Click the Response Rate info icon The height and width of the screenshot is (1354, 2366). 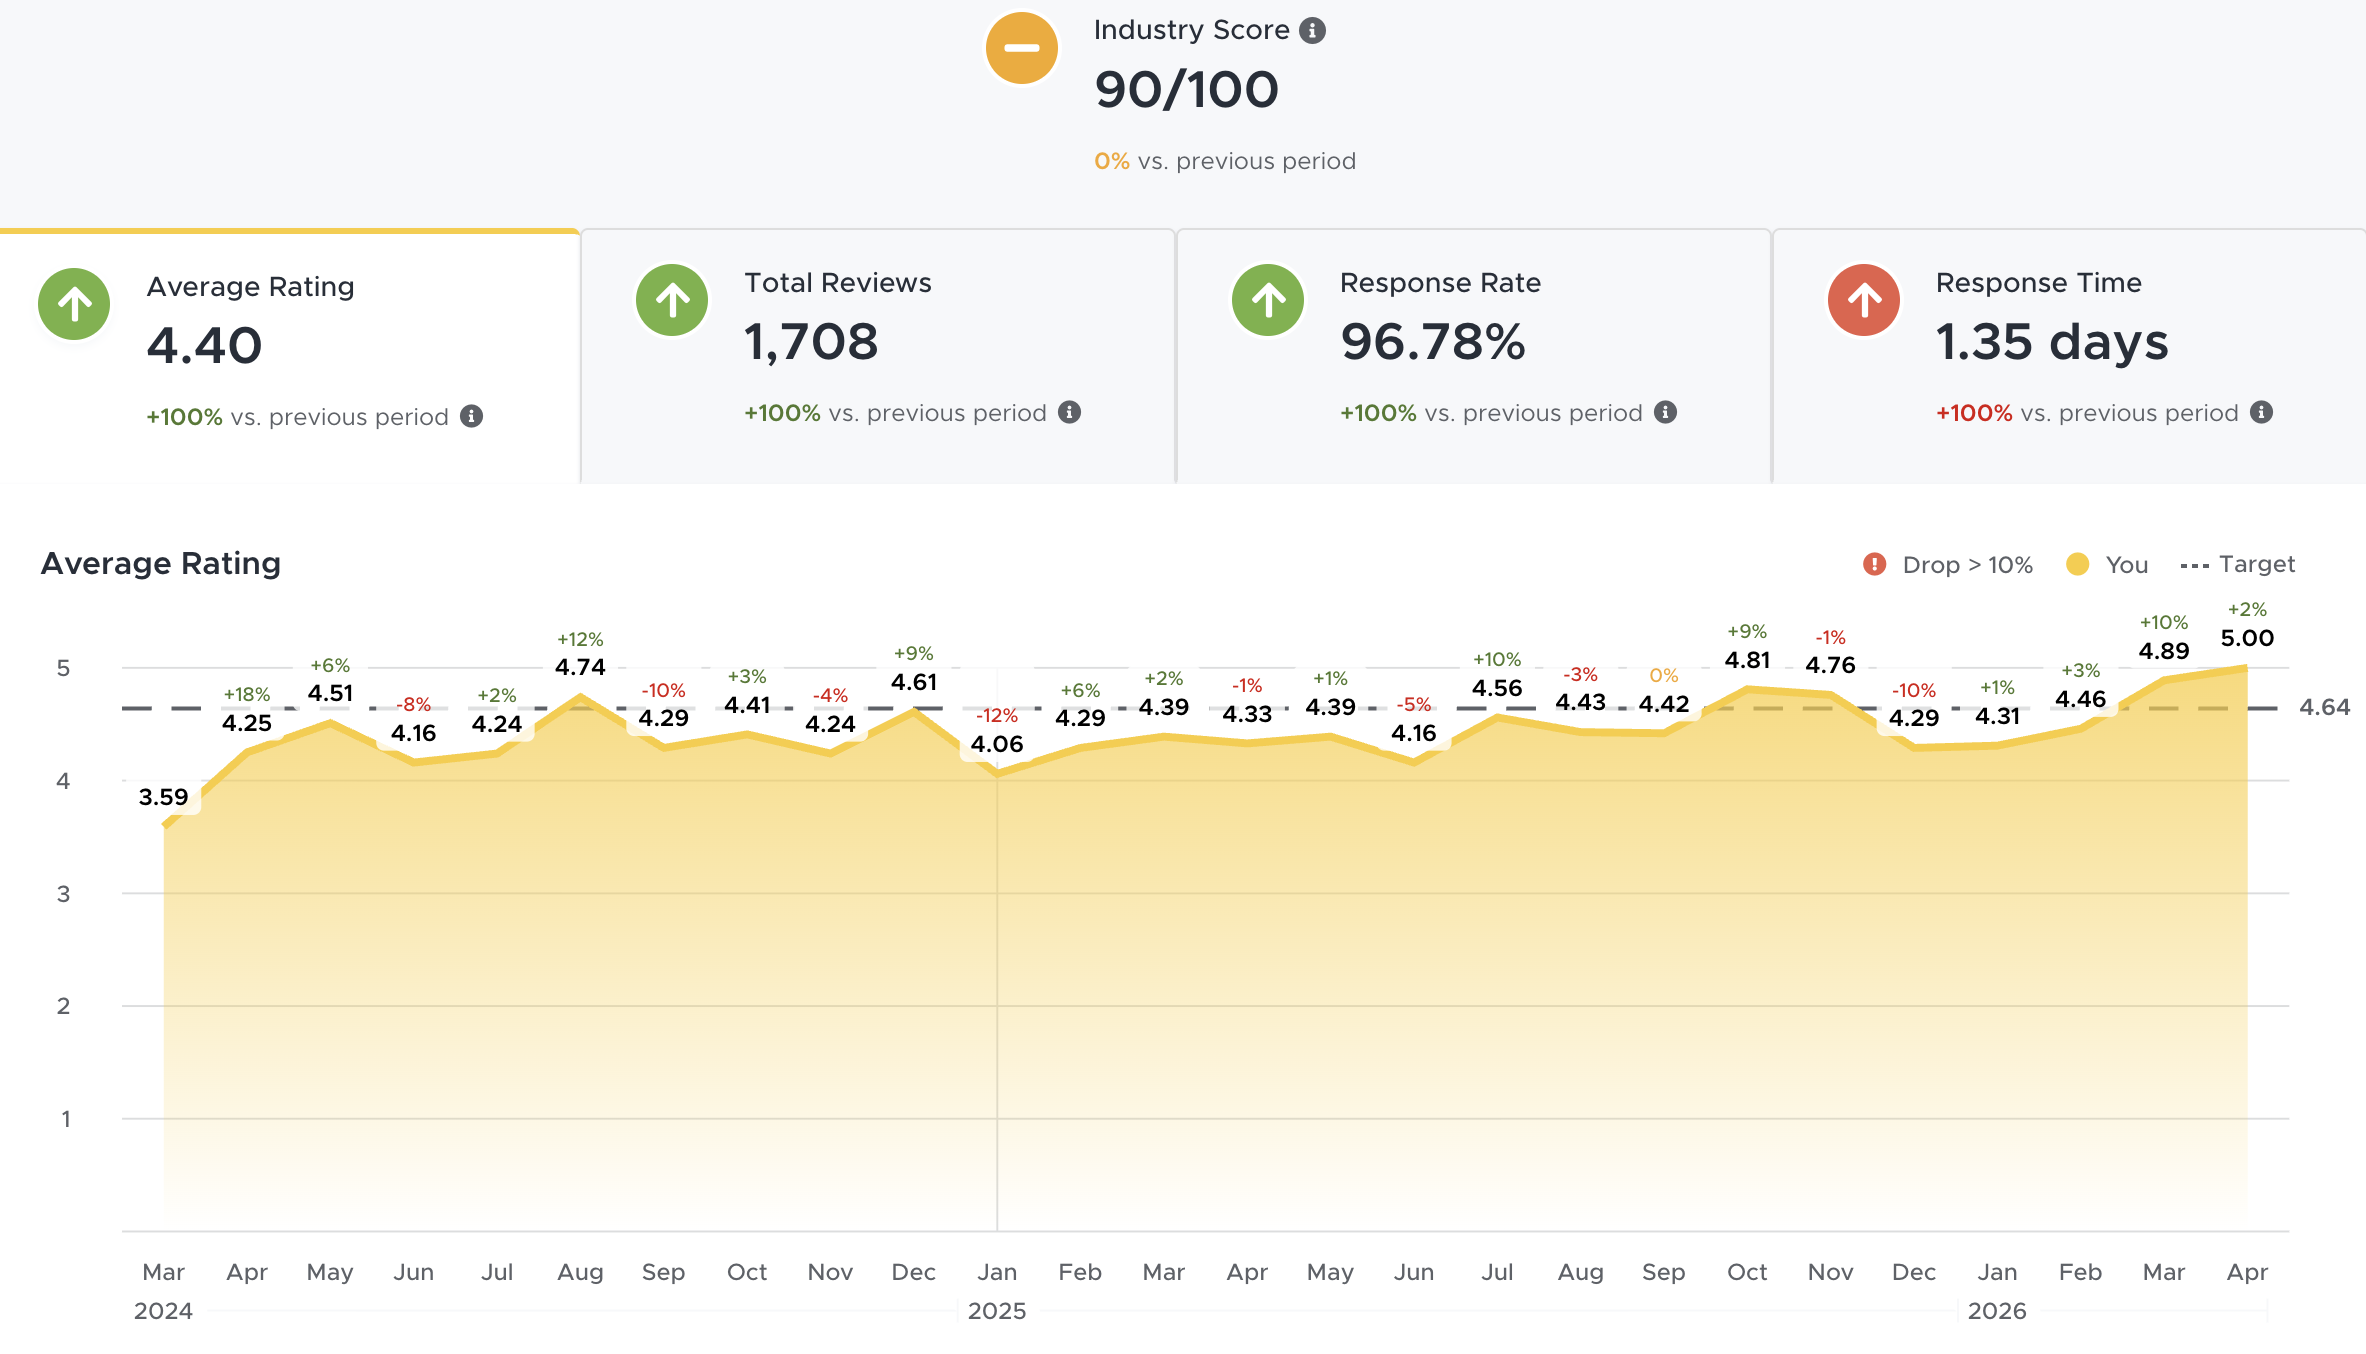click(x=1665, y=411)
